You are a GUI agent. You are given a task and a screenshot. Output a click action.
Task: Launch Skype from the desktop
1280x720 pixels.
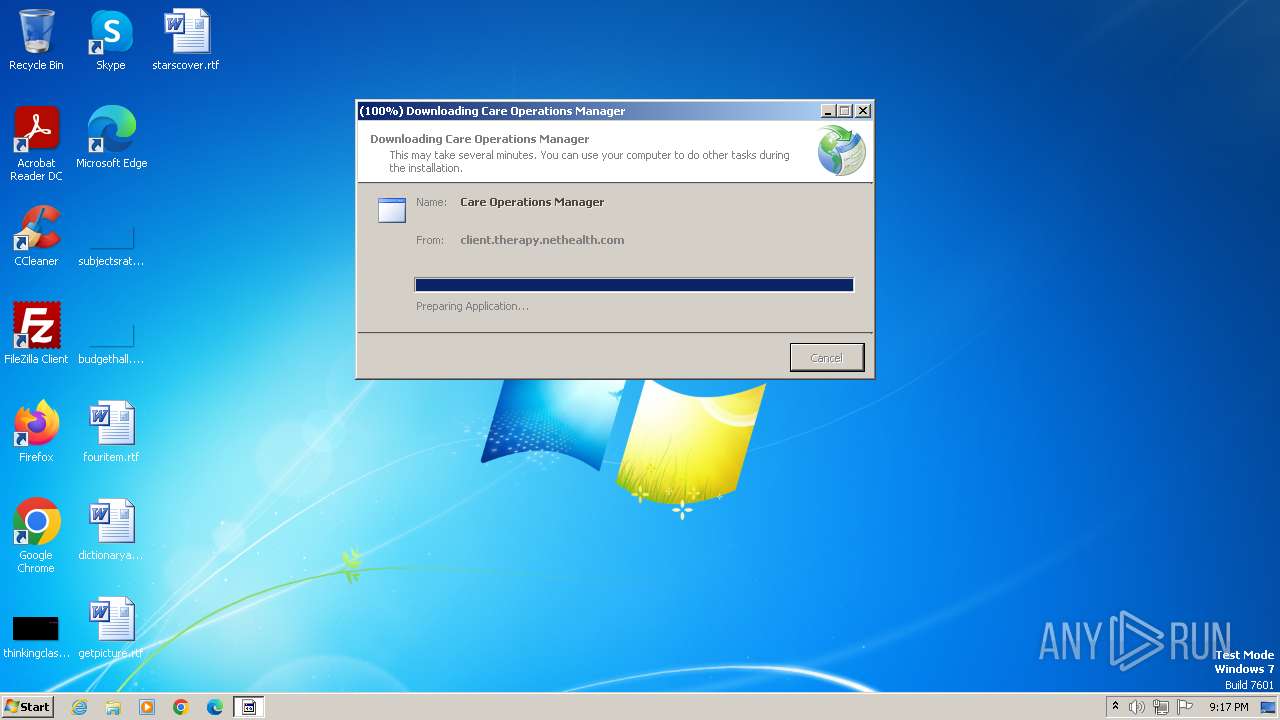pos(111,40)
